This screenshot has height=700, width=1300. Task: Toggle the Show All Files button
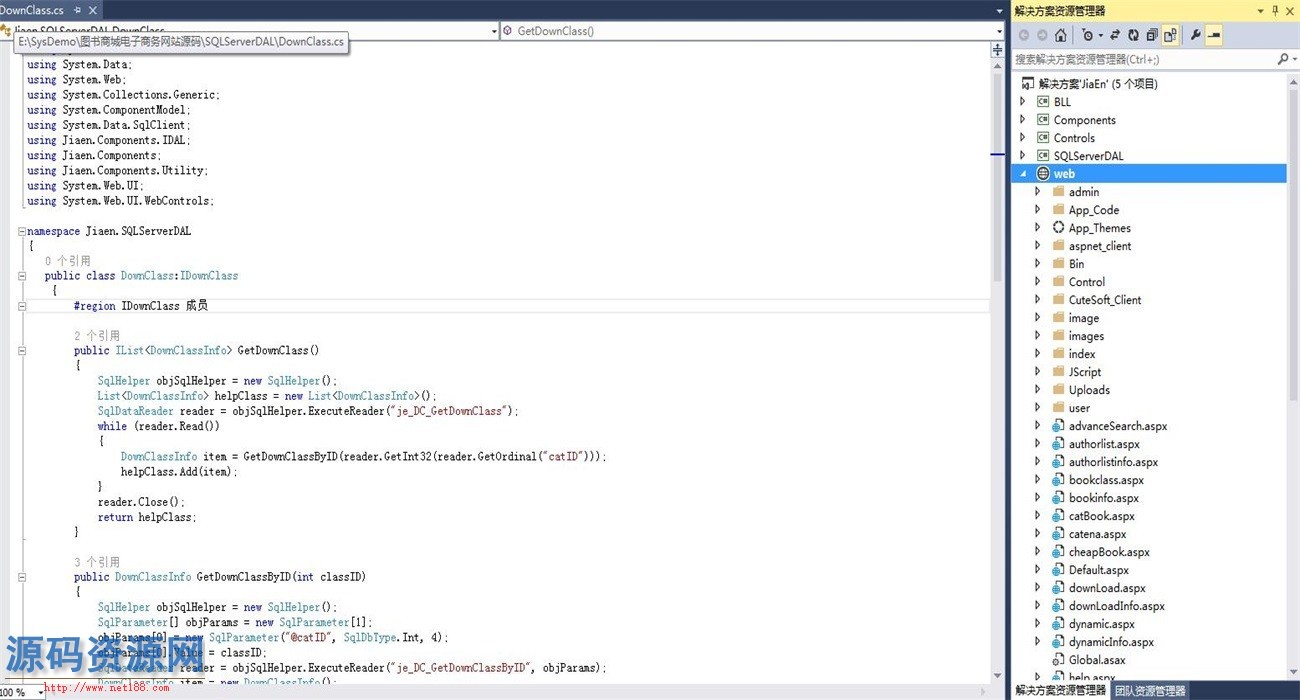coord(1170,35)
